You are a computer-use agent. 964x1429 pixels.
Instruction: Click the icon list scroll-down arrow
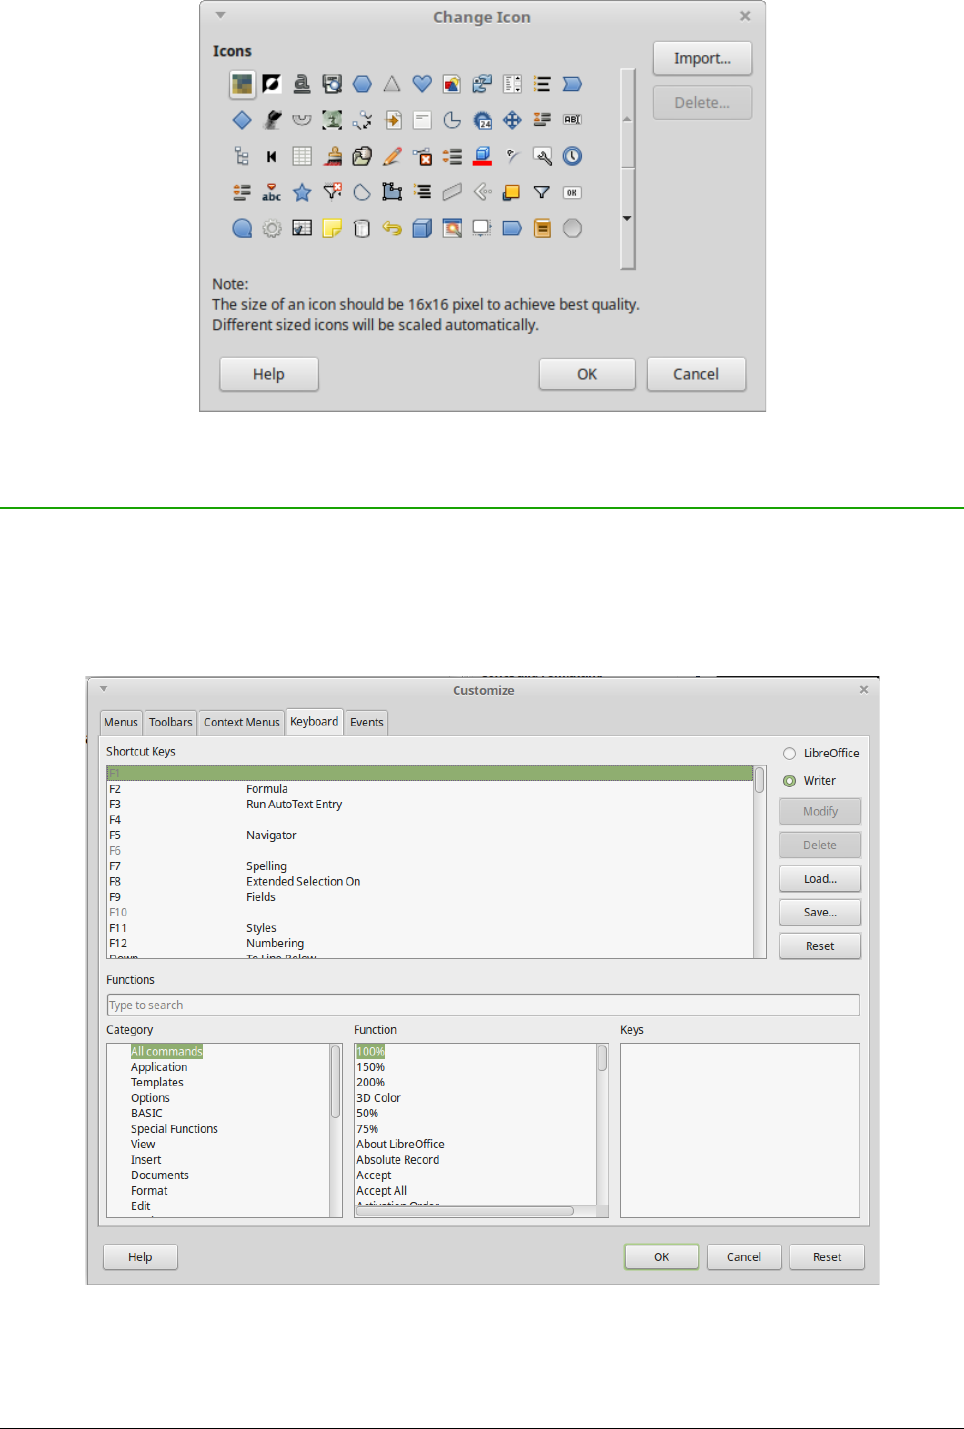click(627, 218)
